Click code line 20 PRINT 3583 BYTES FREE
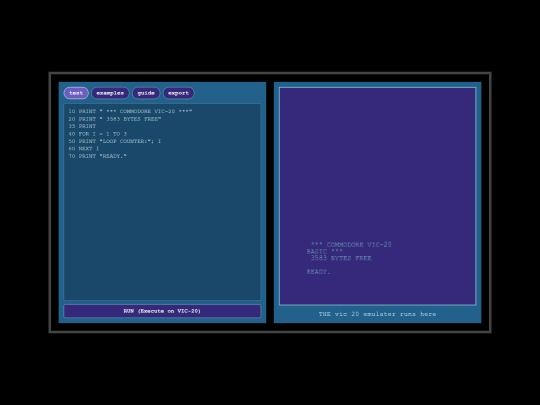 click(115, 119)
